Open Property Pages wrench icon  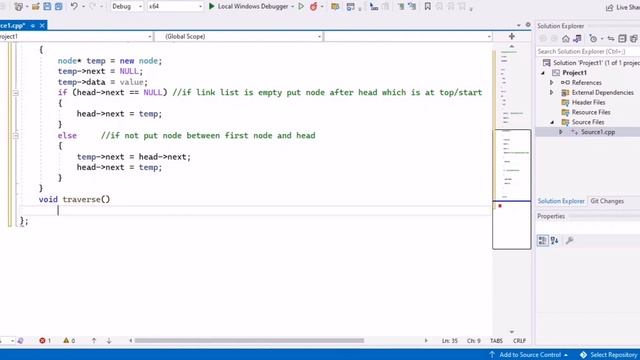coord(569,240)
